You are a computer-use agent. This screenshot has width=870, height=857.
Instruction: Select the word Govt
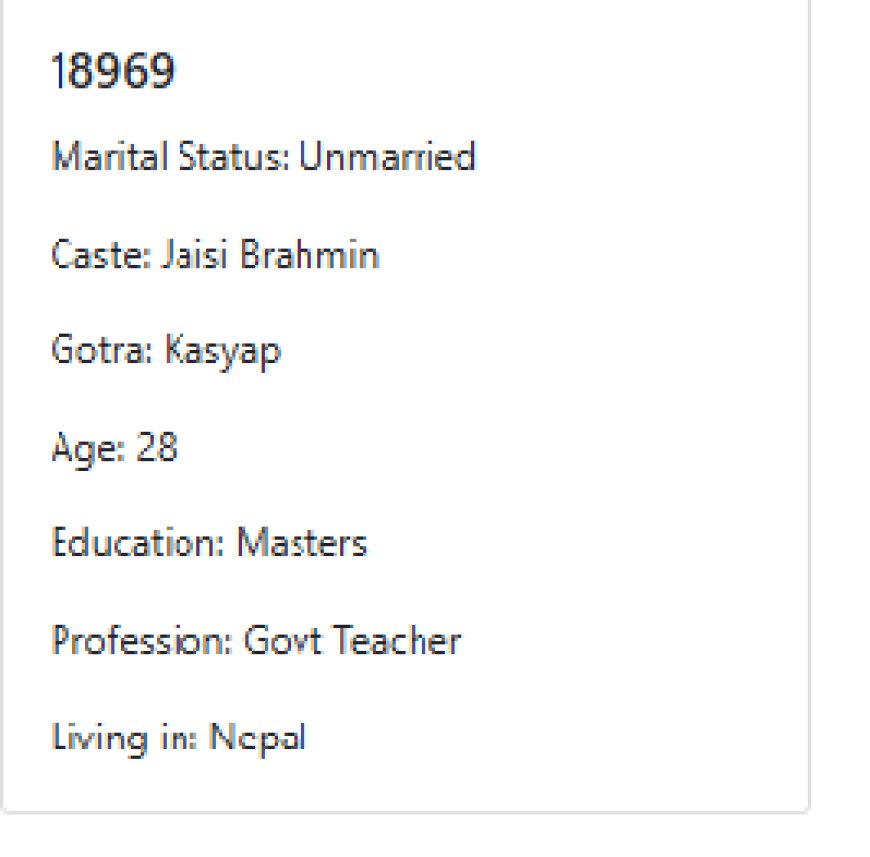coord(282,640)
